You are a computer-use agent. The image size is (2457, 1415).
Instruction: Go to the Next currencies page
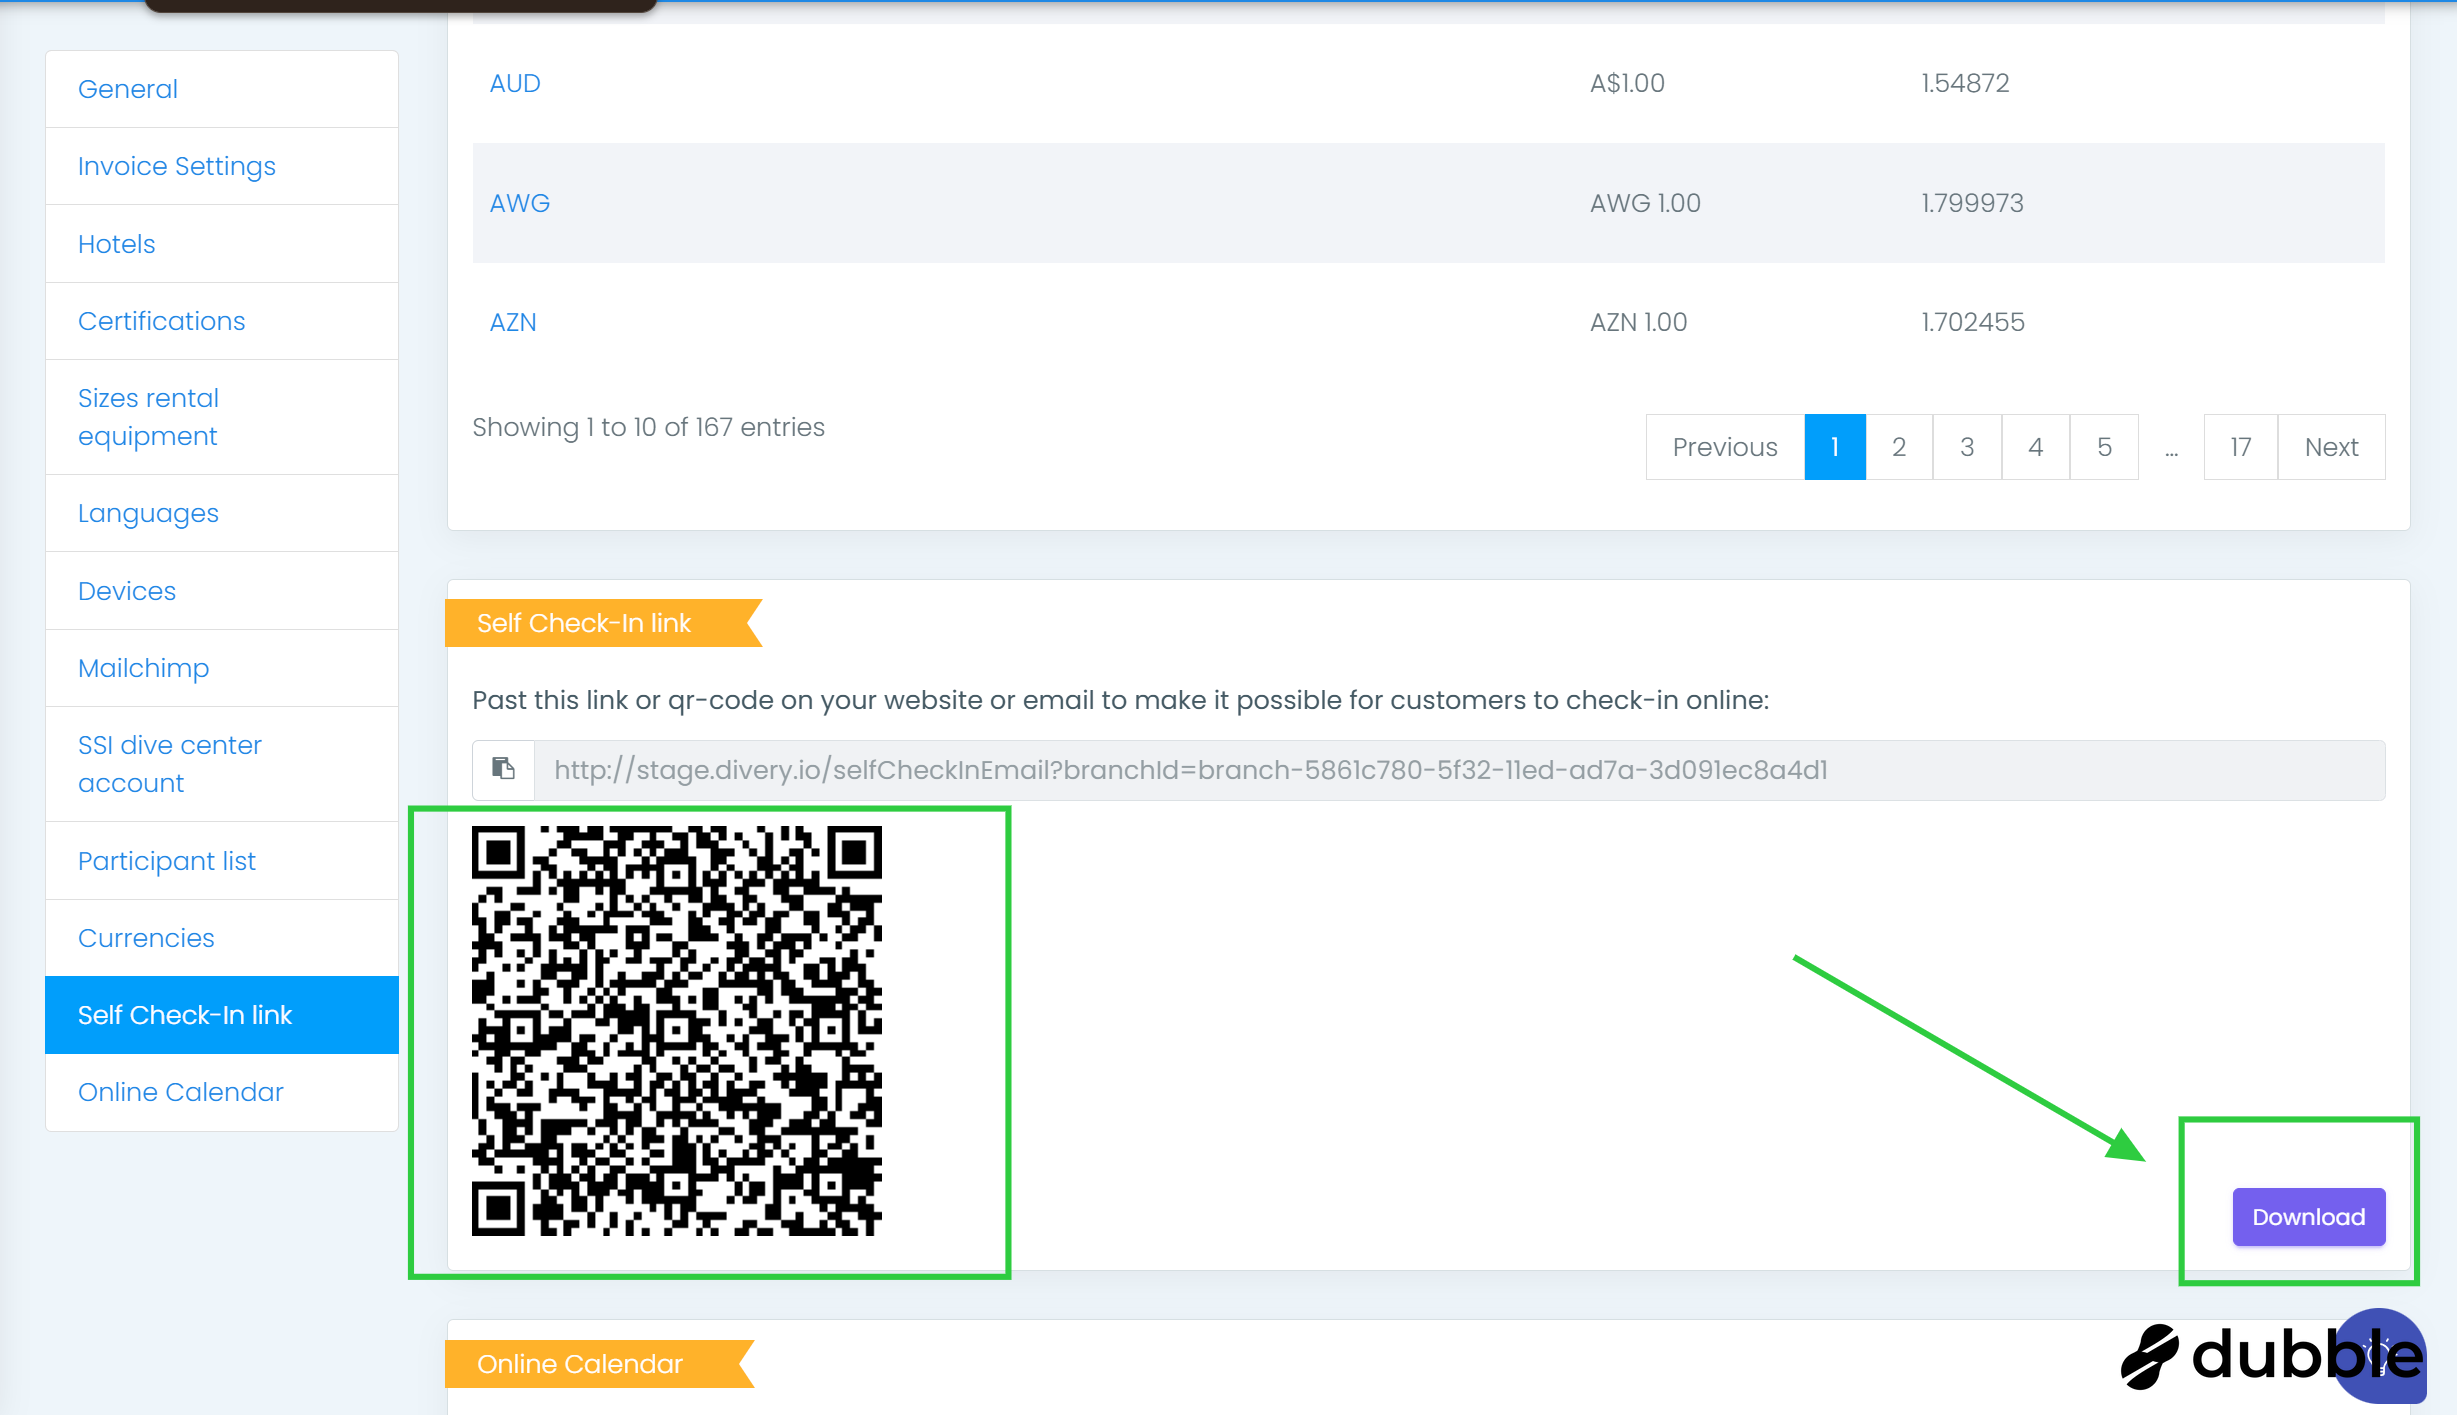coord(2330,447)
